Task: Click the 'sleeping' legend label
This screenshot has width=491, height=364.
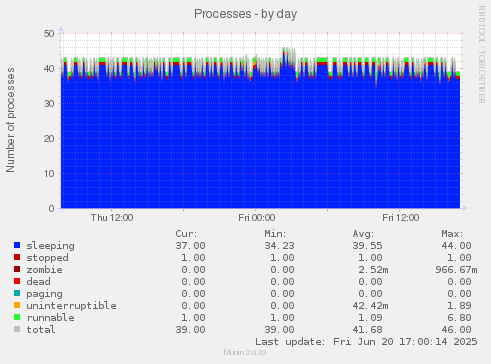Action: [x=51, y=246]
